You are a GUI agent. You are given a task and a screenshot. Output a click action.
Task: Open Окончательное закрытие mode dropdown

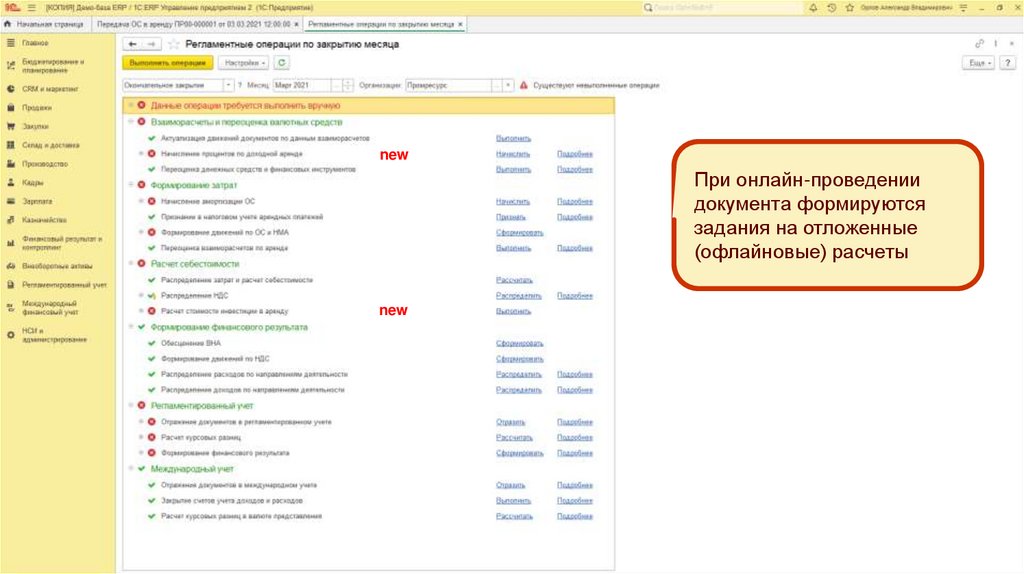point(229,86)
